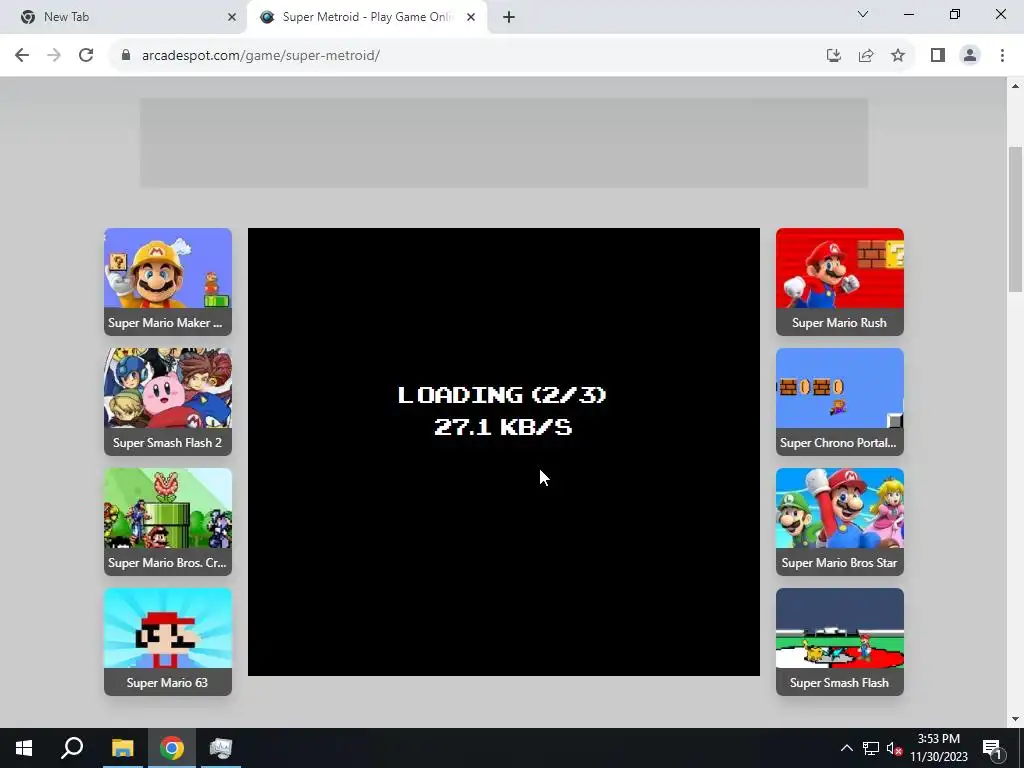Click the scrollbar up arrow

coord(1016,86)
